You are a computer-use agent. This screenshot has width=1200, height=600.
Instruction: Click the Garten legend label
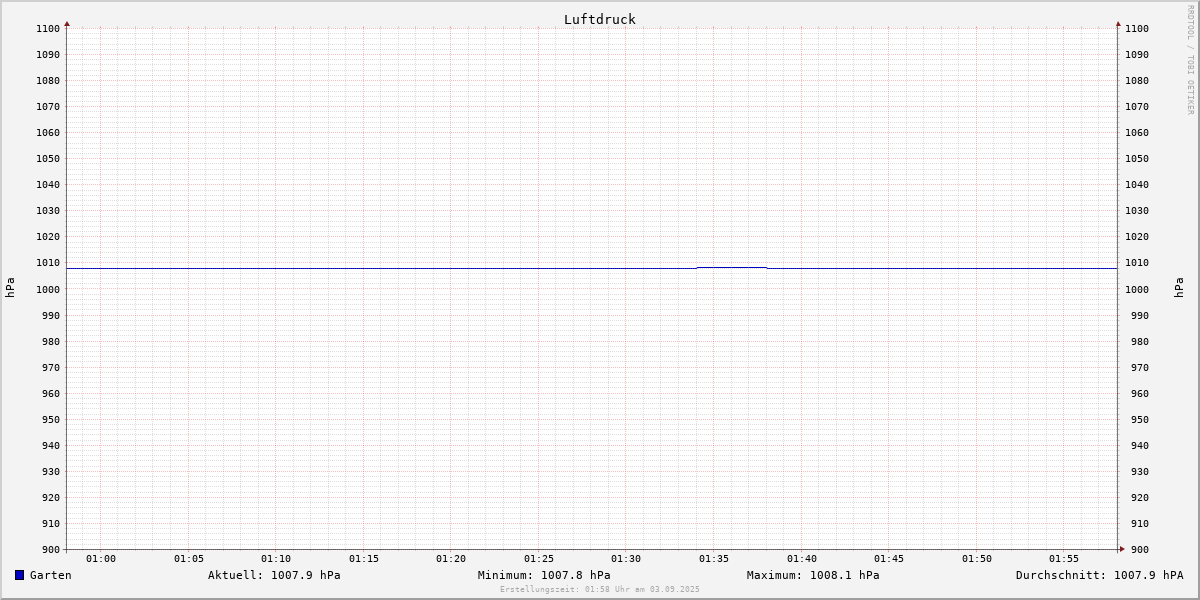[50, 575]
